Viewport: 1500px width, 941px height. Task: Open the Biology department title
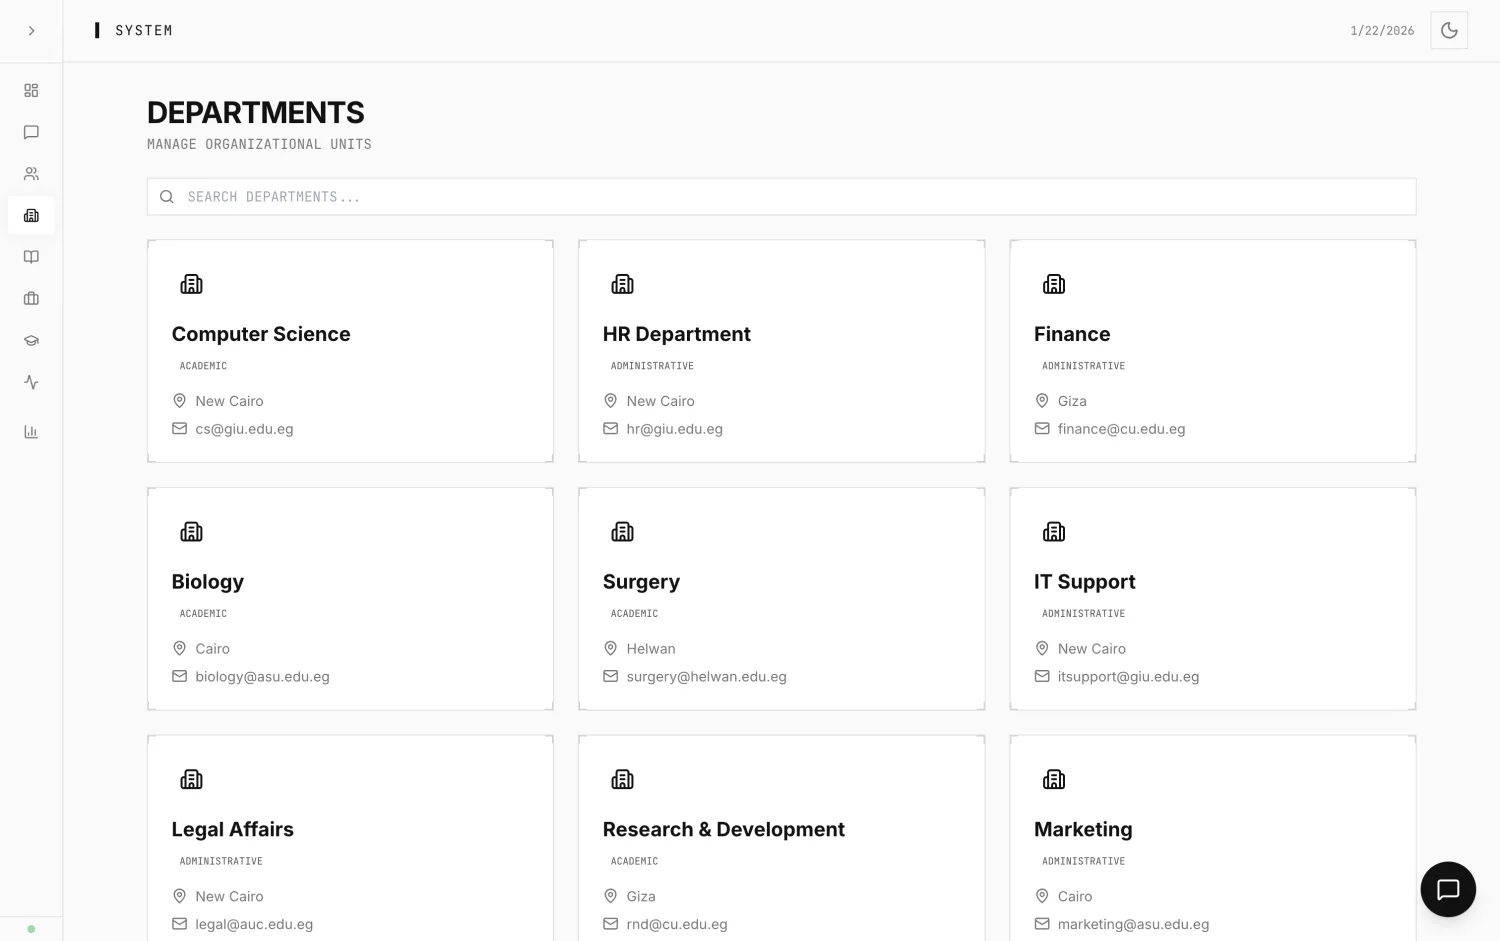[x=208, y=582]
